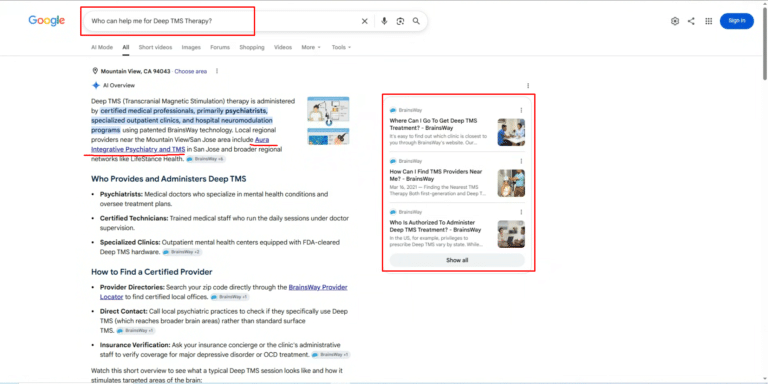Image resolution: width=768 pixels, height=384 pixels.
Task: Click the 'Specialized Clinics:' bullet text
Action: (130, 242)
